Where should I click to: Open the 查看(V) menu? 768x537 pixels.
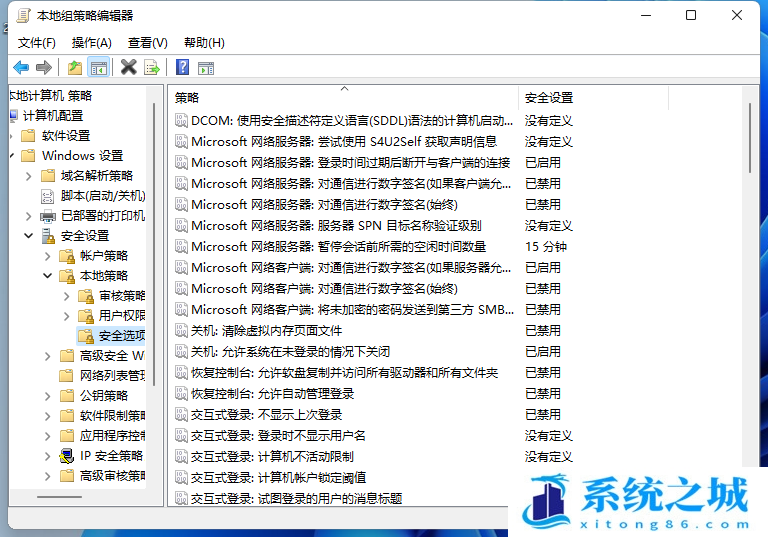tap(148, 42)
